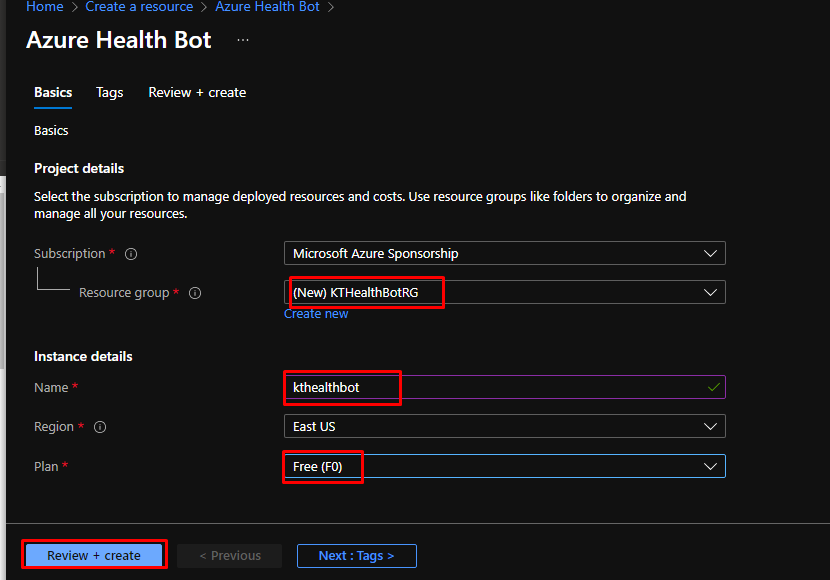The width and height of the screenshot is (830, 580).
Task: Focus the Name input containing kthealthbot
Action: (490, 387)
